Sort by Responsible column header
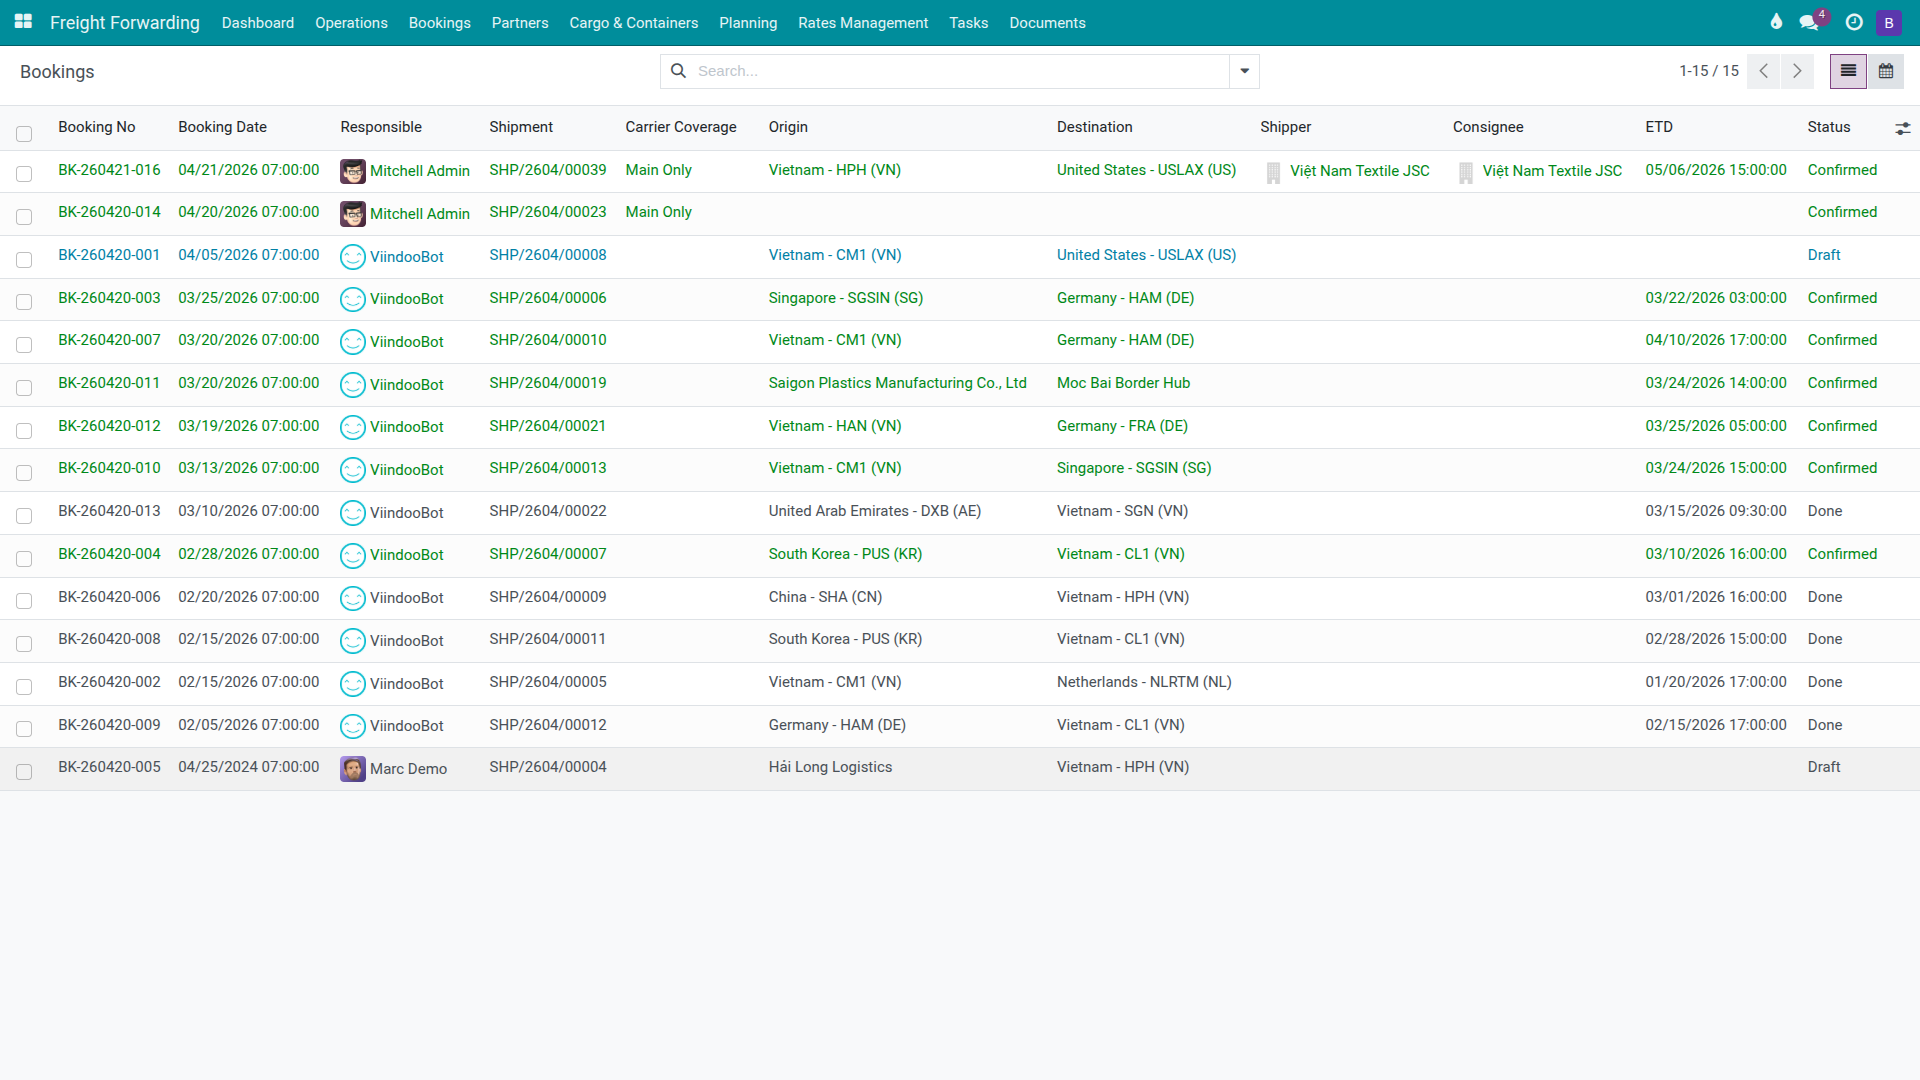1920x1080 pixels. 381,127
